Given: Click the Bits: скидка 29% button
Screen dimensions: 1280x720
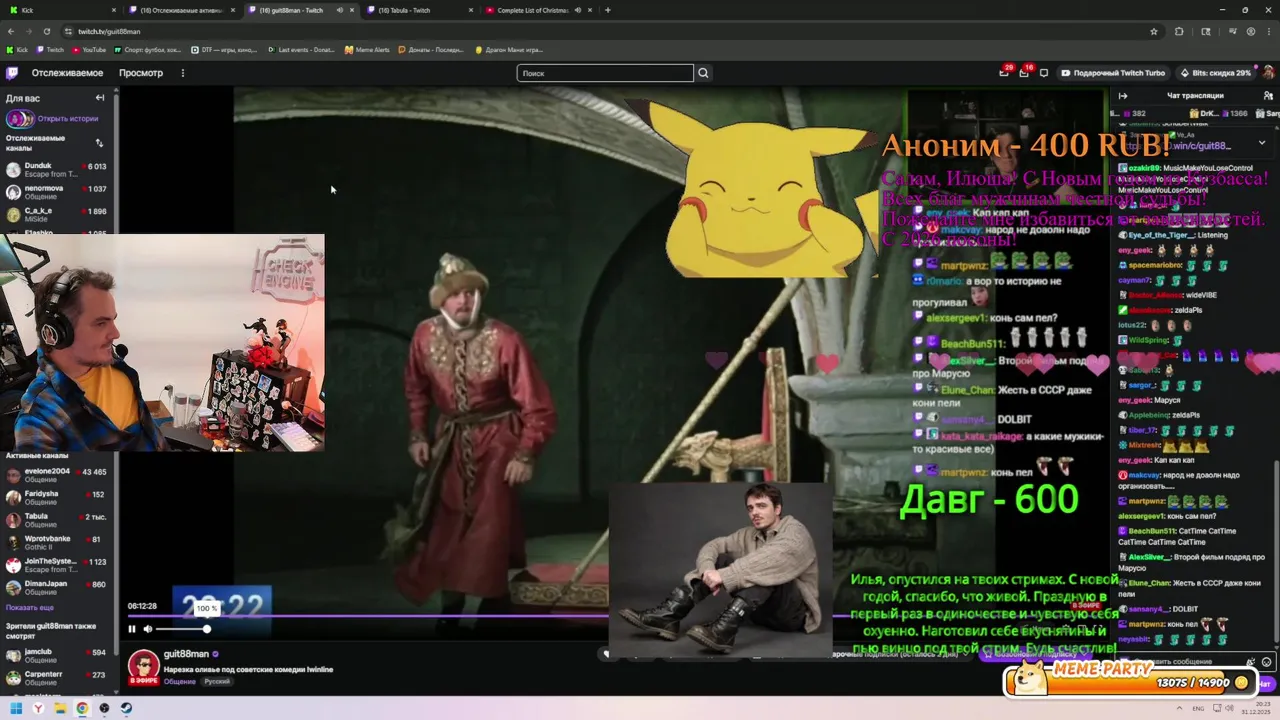Looking at the screenshot, I should click(1215, 73).
